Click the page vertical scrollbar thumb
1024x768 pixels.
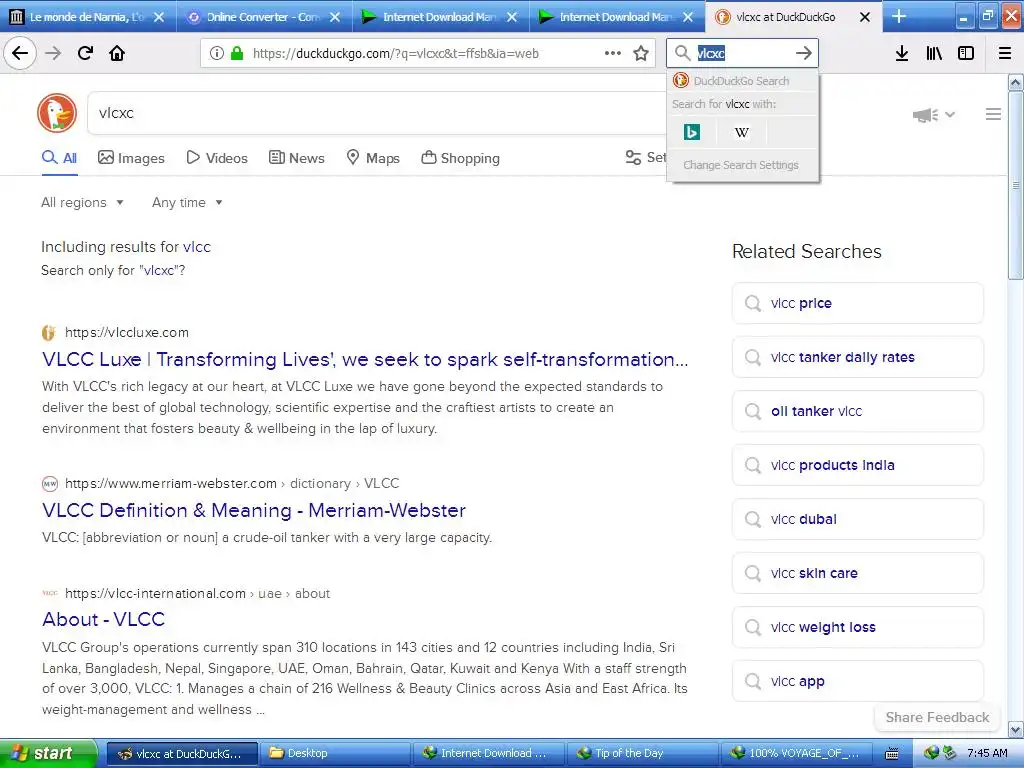point(1016,185)
